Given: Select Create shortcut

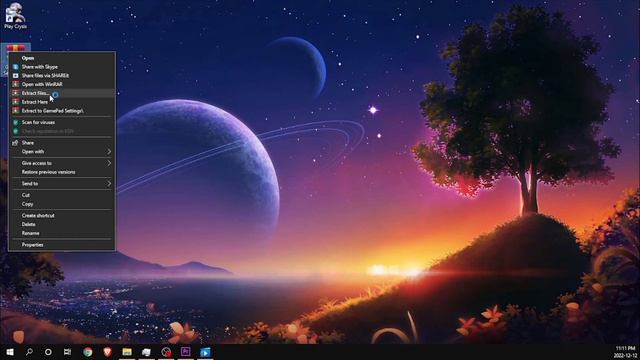Looking at the screenshot, I should pos(62,216).
